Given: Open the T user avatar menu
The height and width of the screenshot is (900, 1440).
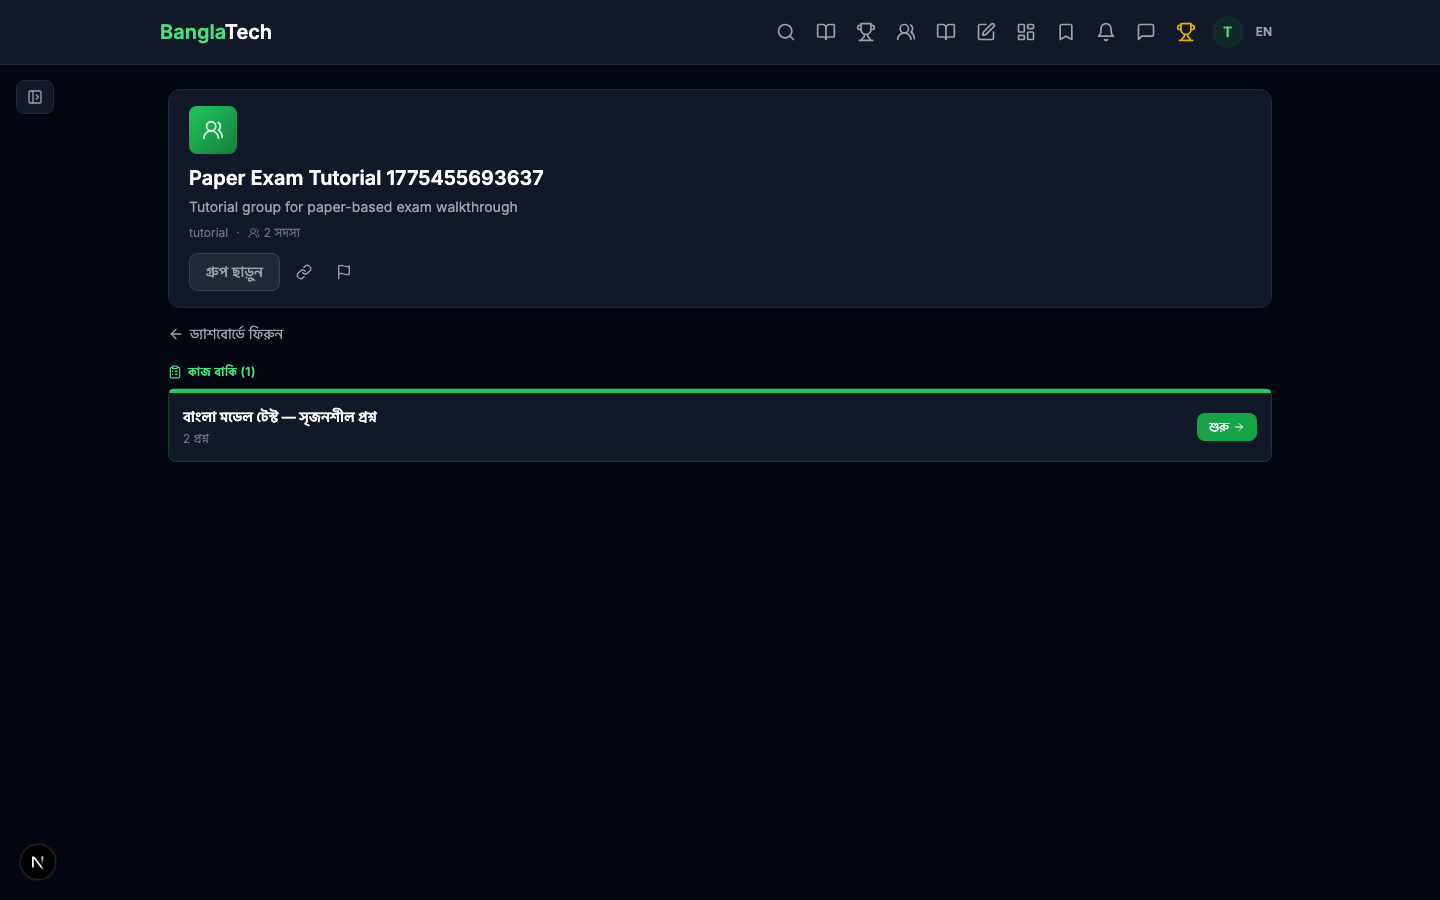Looking at the screenshot, I should coord(1227,32).
